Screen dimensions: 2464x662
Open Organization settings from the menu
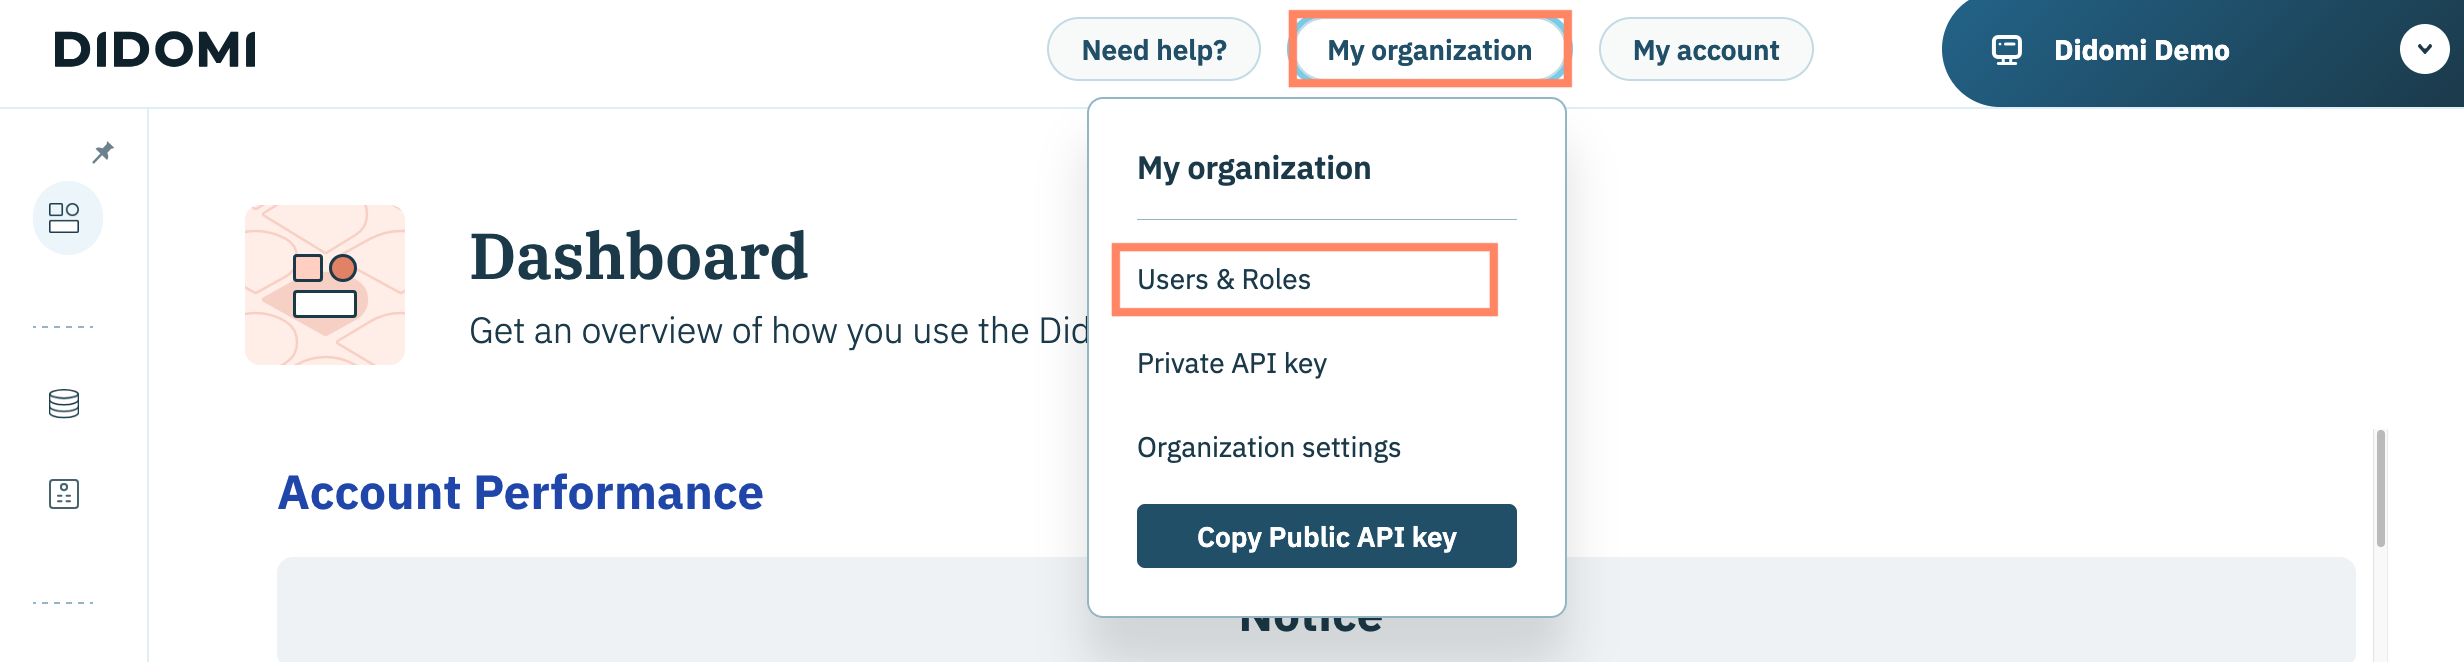pyautogui.click(x=1268, y=448)
